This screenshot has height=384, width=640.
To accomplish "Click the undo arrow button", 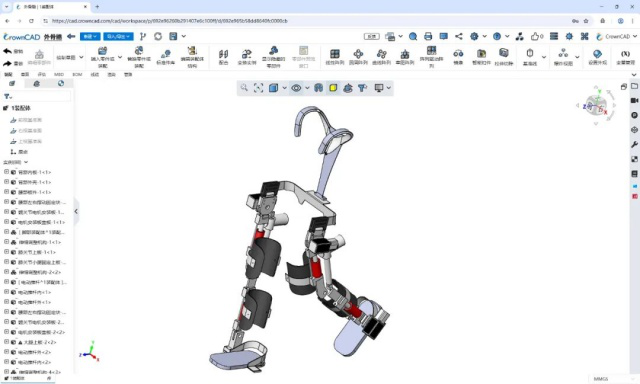I will (x=7, y=51).
